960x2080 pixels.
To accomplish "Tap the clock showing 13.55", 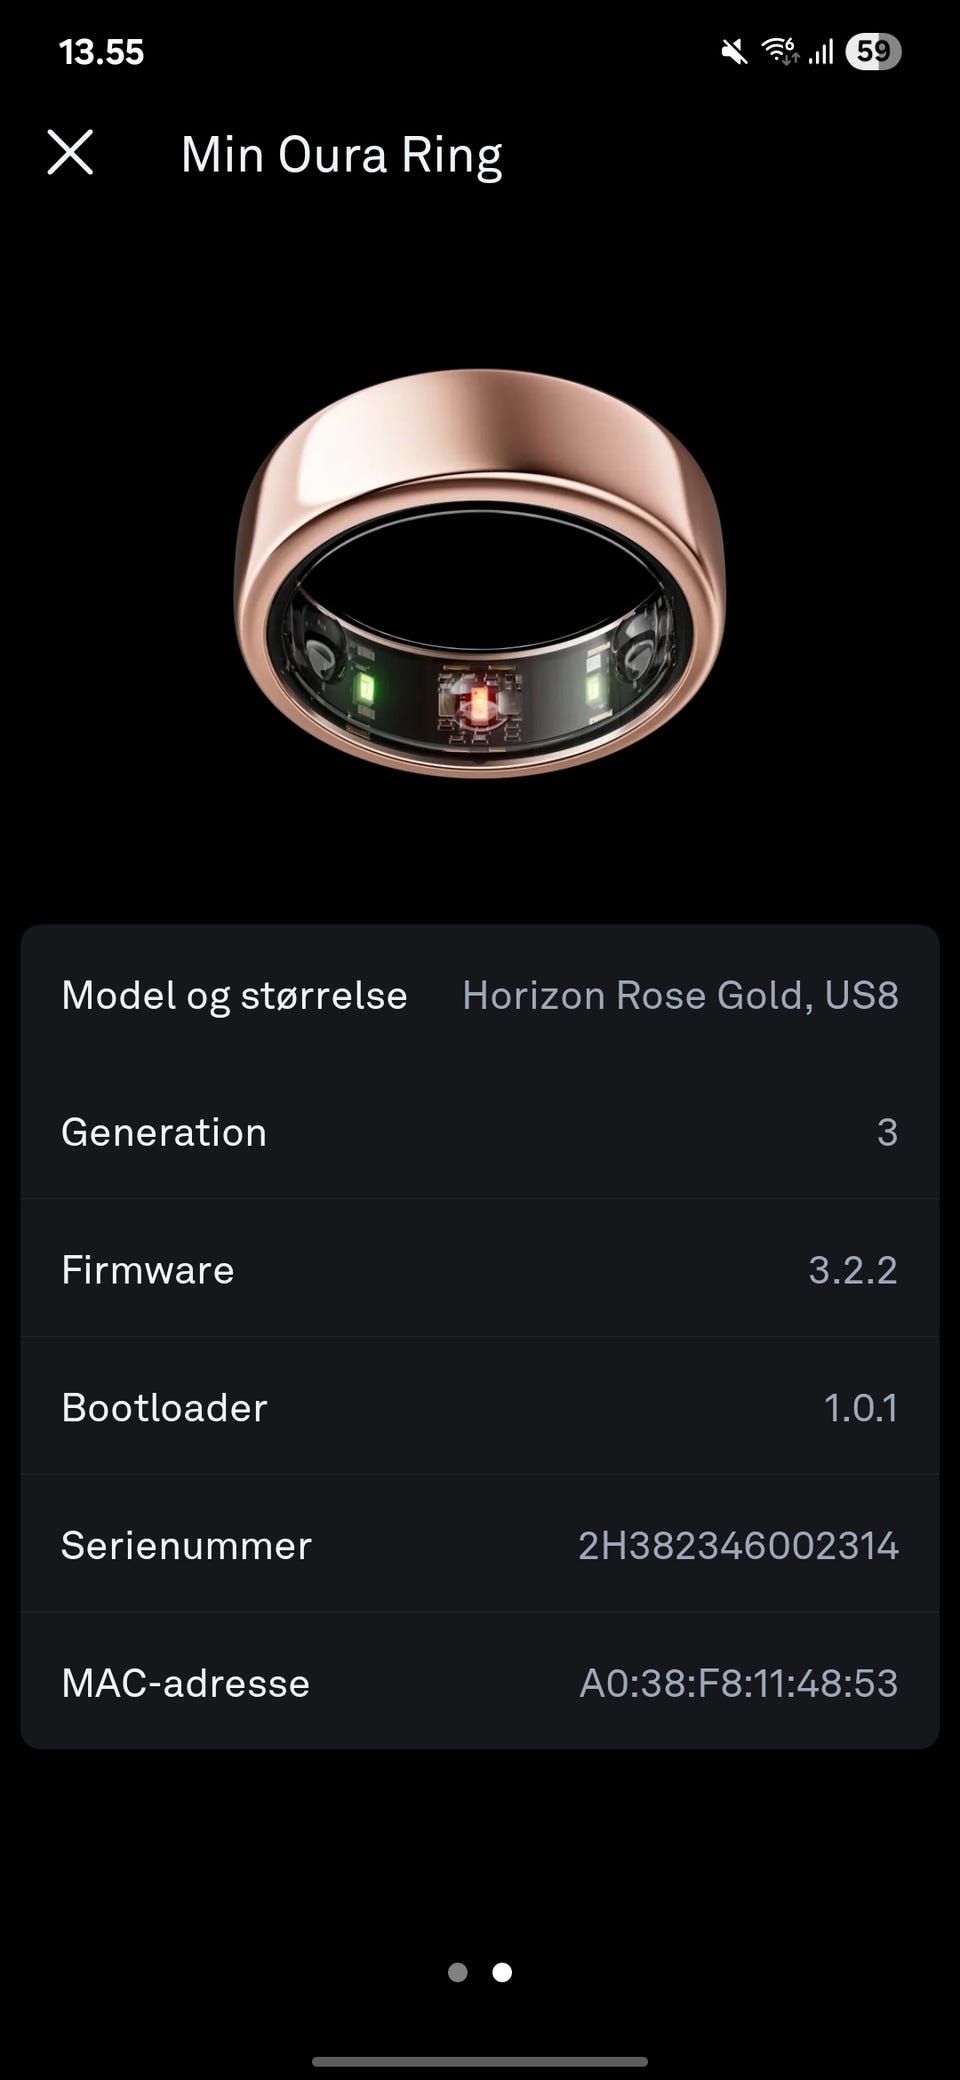I will pyautogui.click(x=101, y=52).
